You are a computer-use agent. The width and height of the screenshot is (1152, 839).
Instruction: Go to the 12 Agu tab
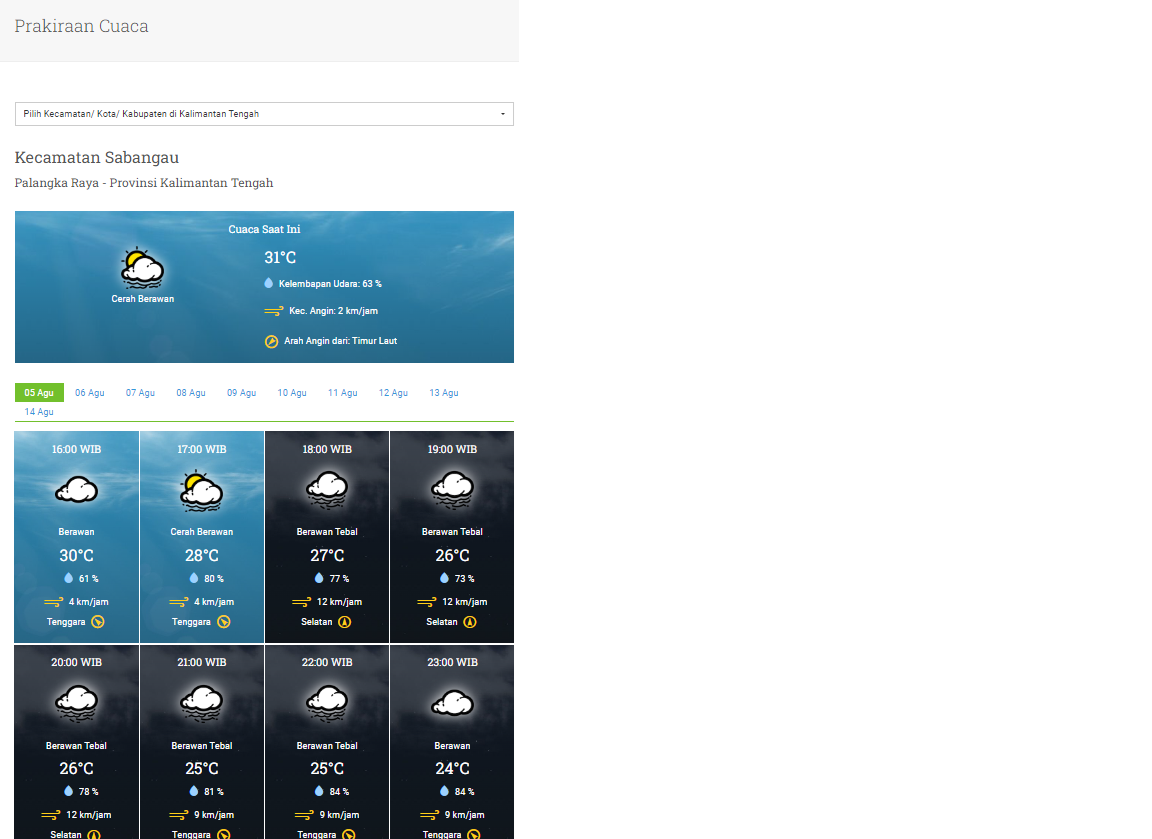pyautogui.click(x=393, y=392)
